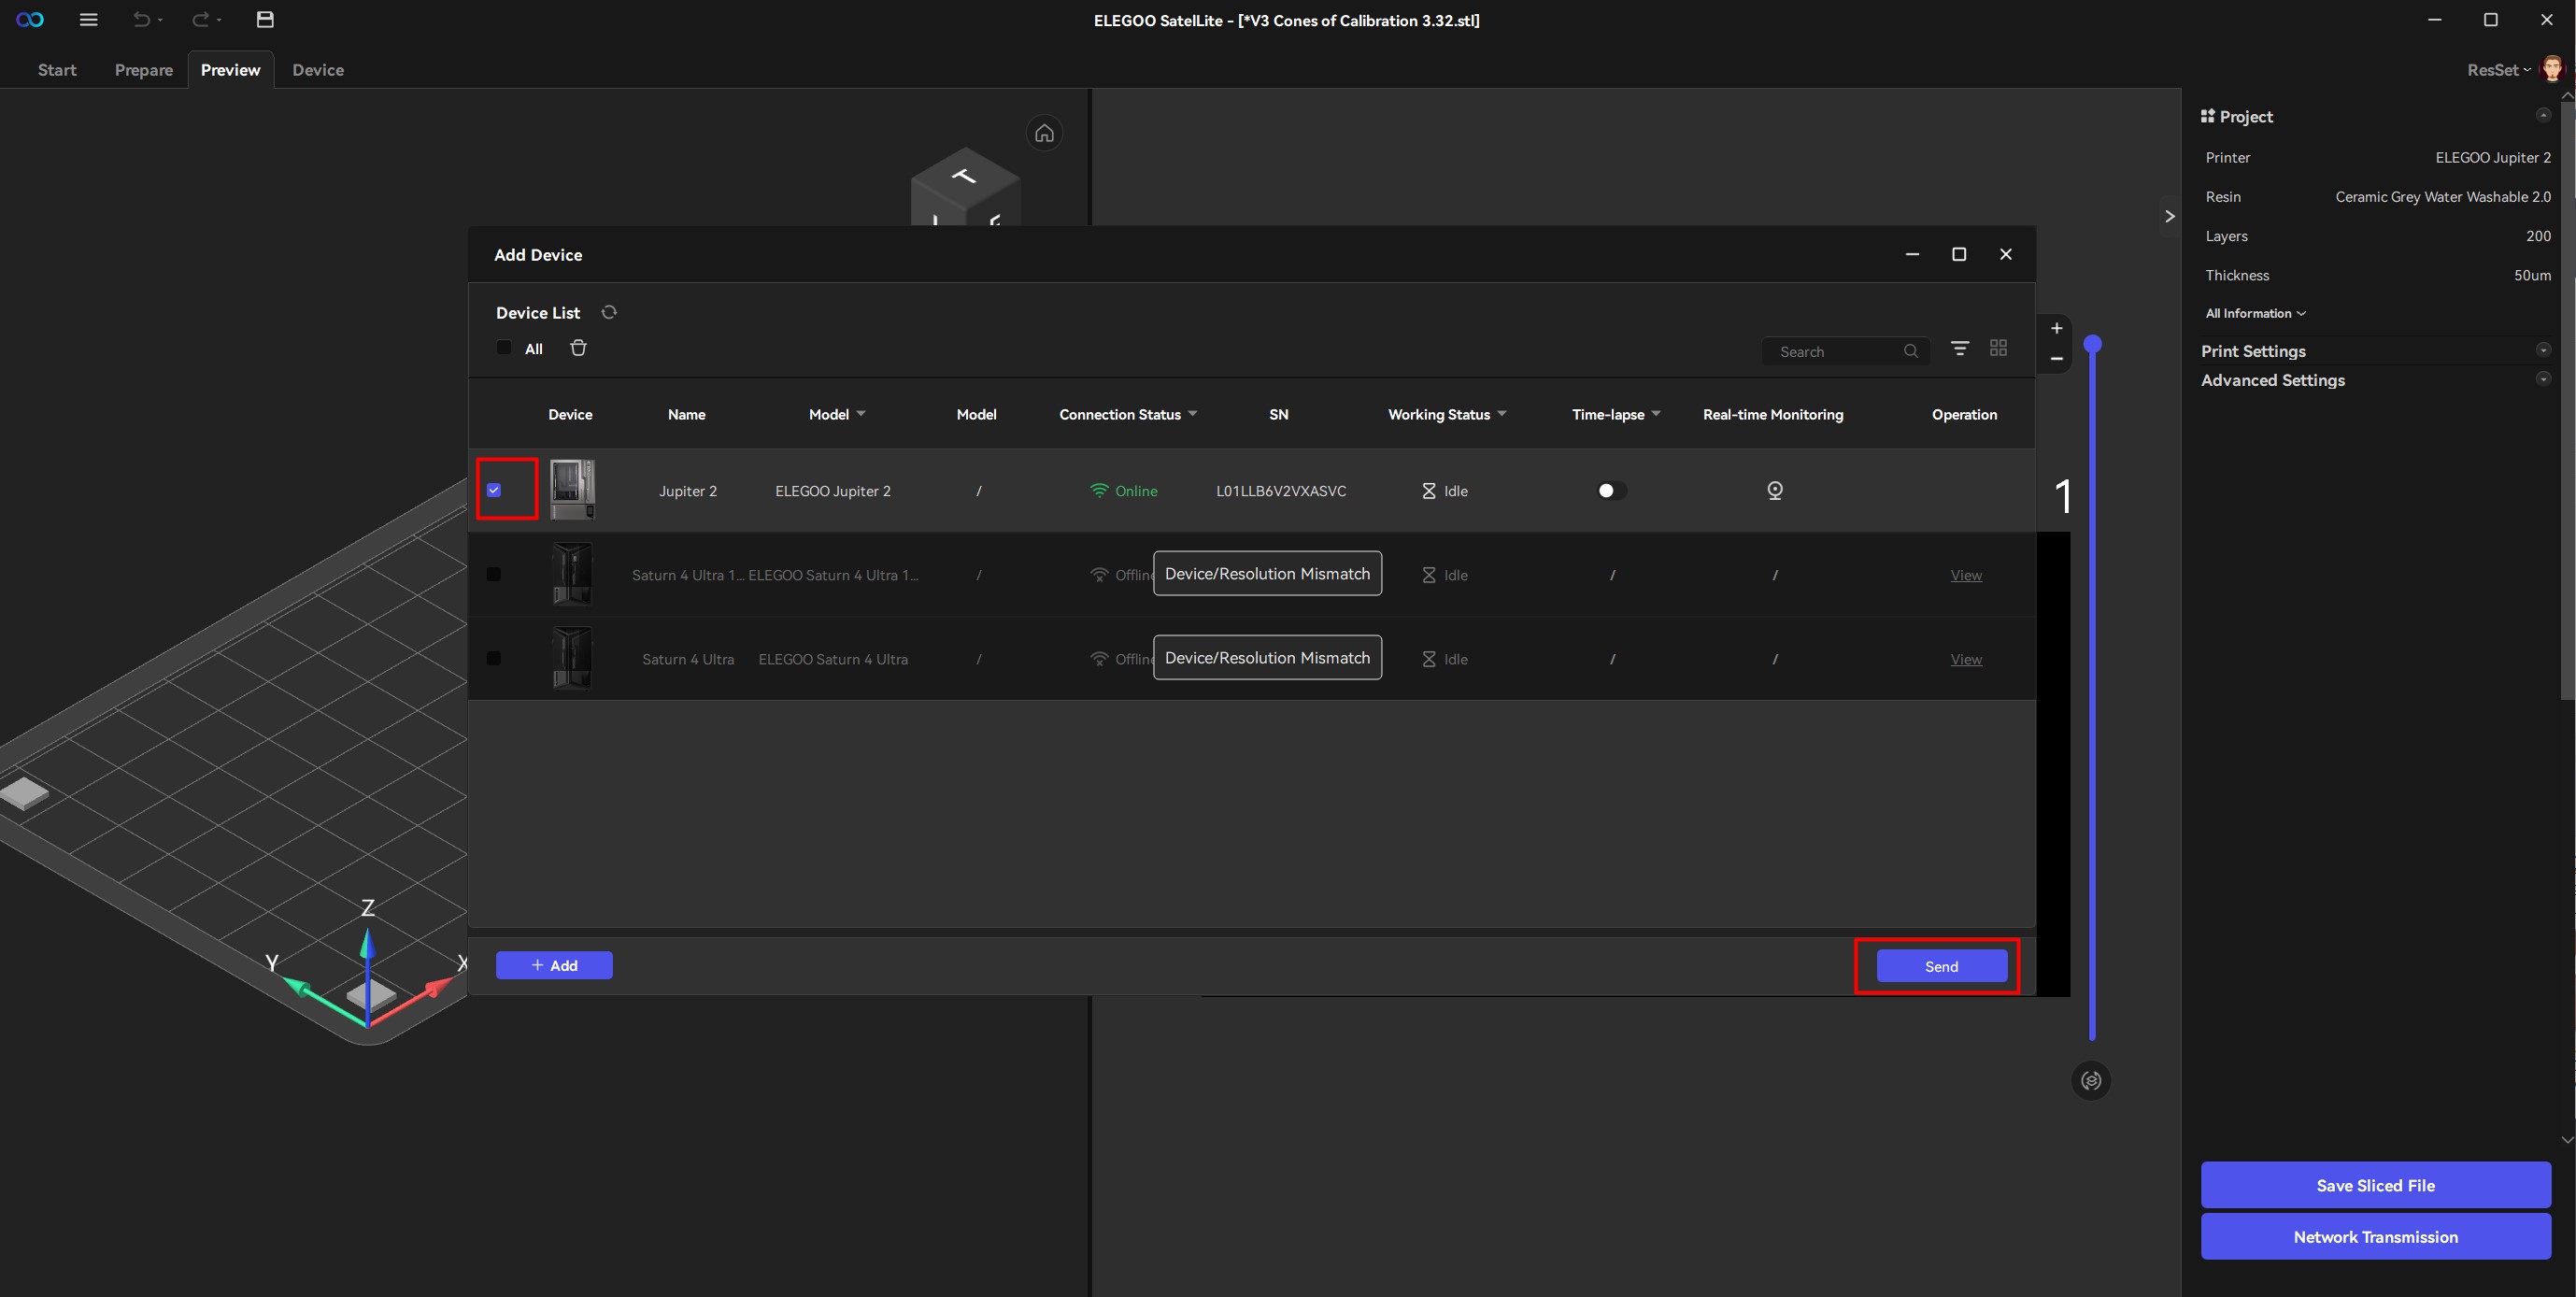Reset view with the home icon
This screenshot has width=2576, height=1297.
pos(1044,133)
